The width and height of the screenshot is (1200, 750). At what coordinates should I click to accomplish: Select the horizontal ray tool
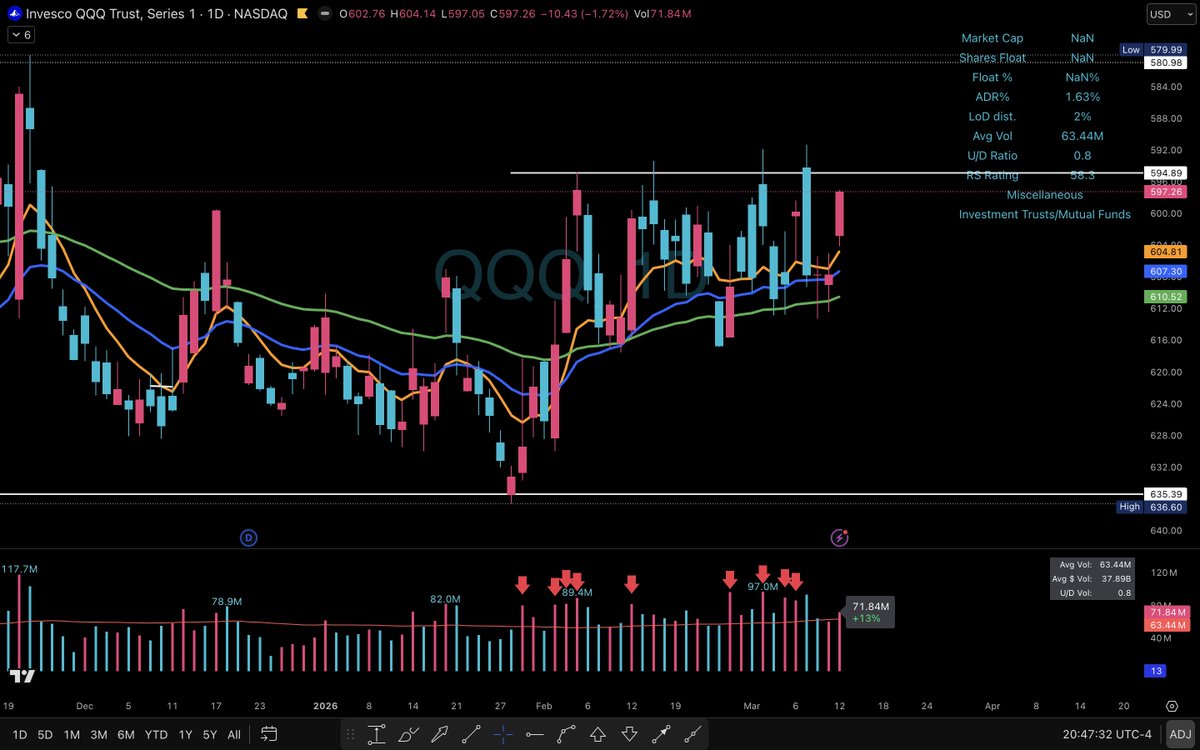point(535,734)
